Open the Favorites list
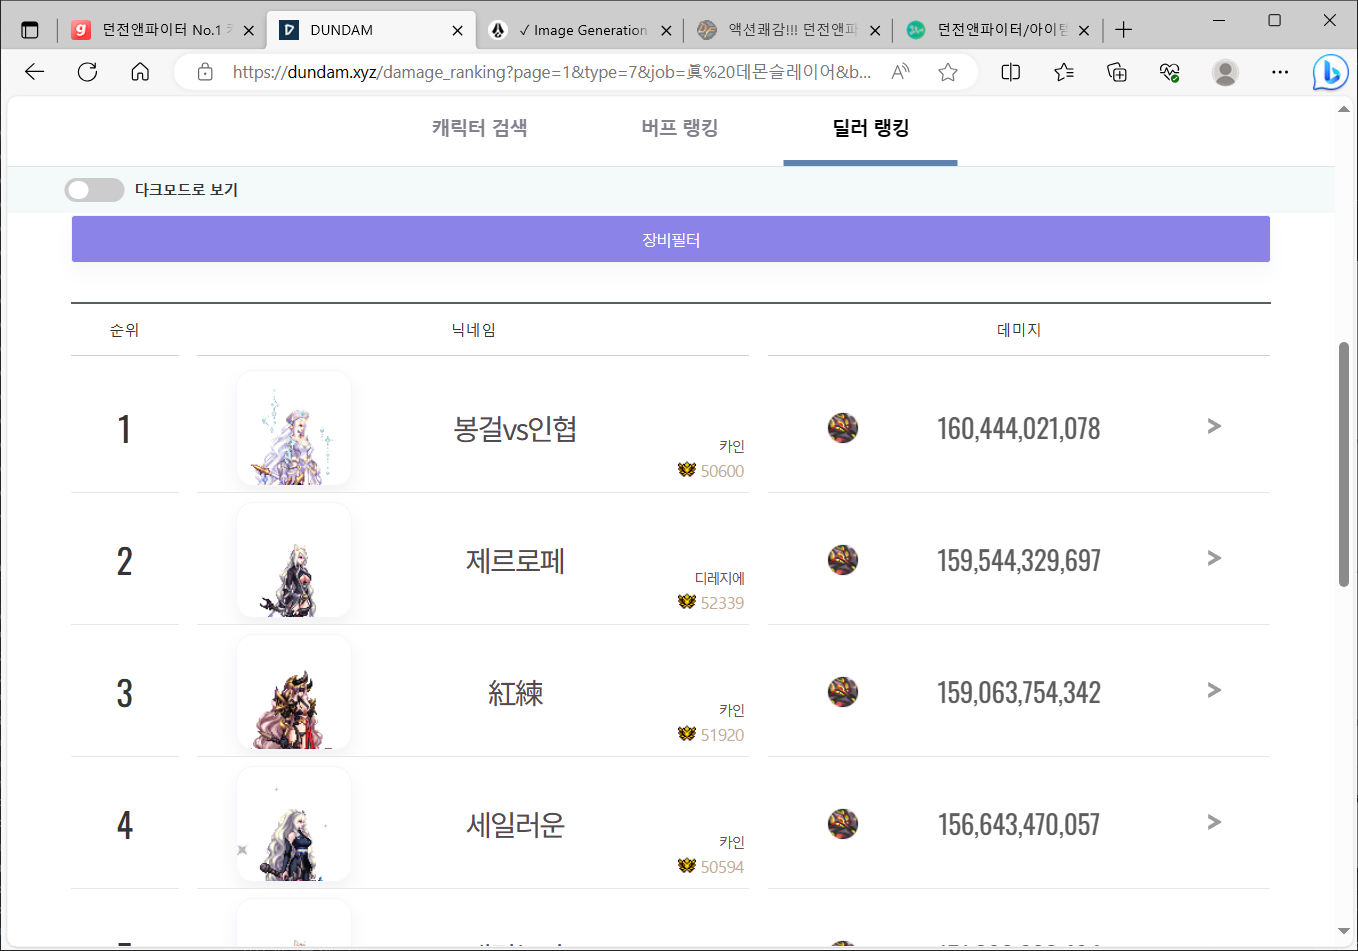Viewport: 1358px width, 951px height. pyautogui.click(x=1064, y=72)
